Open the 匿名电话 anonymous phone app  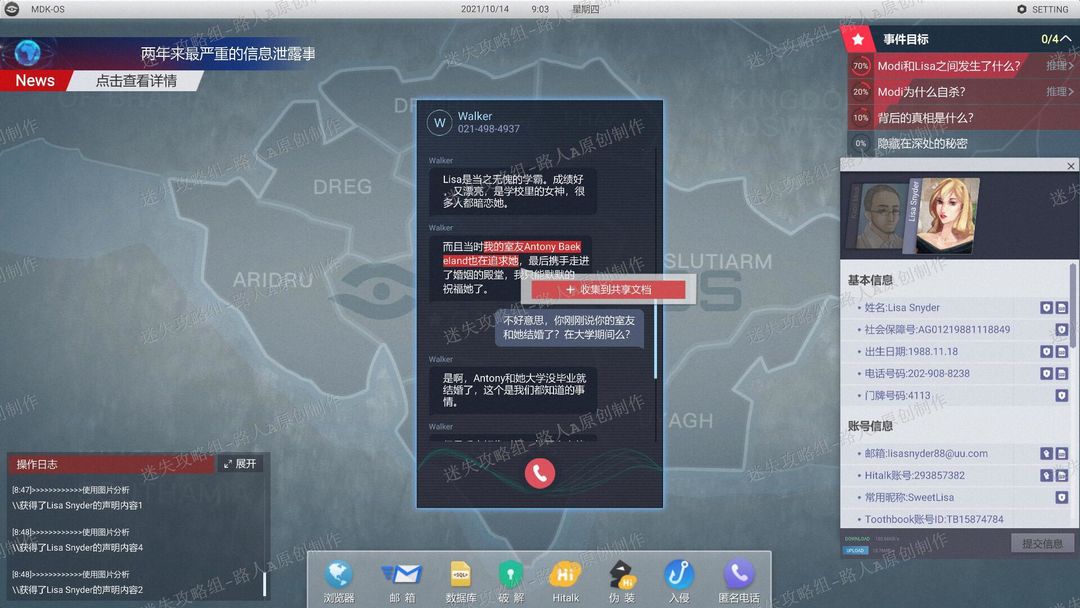[x=738, y=580]
